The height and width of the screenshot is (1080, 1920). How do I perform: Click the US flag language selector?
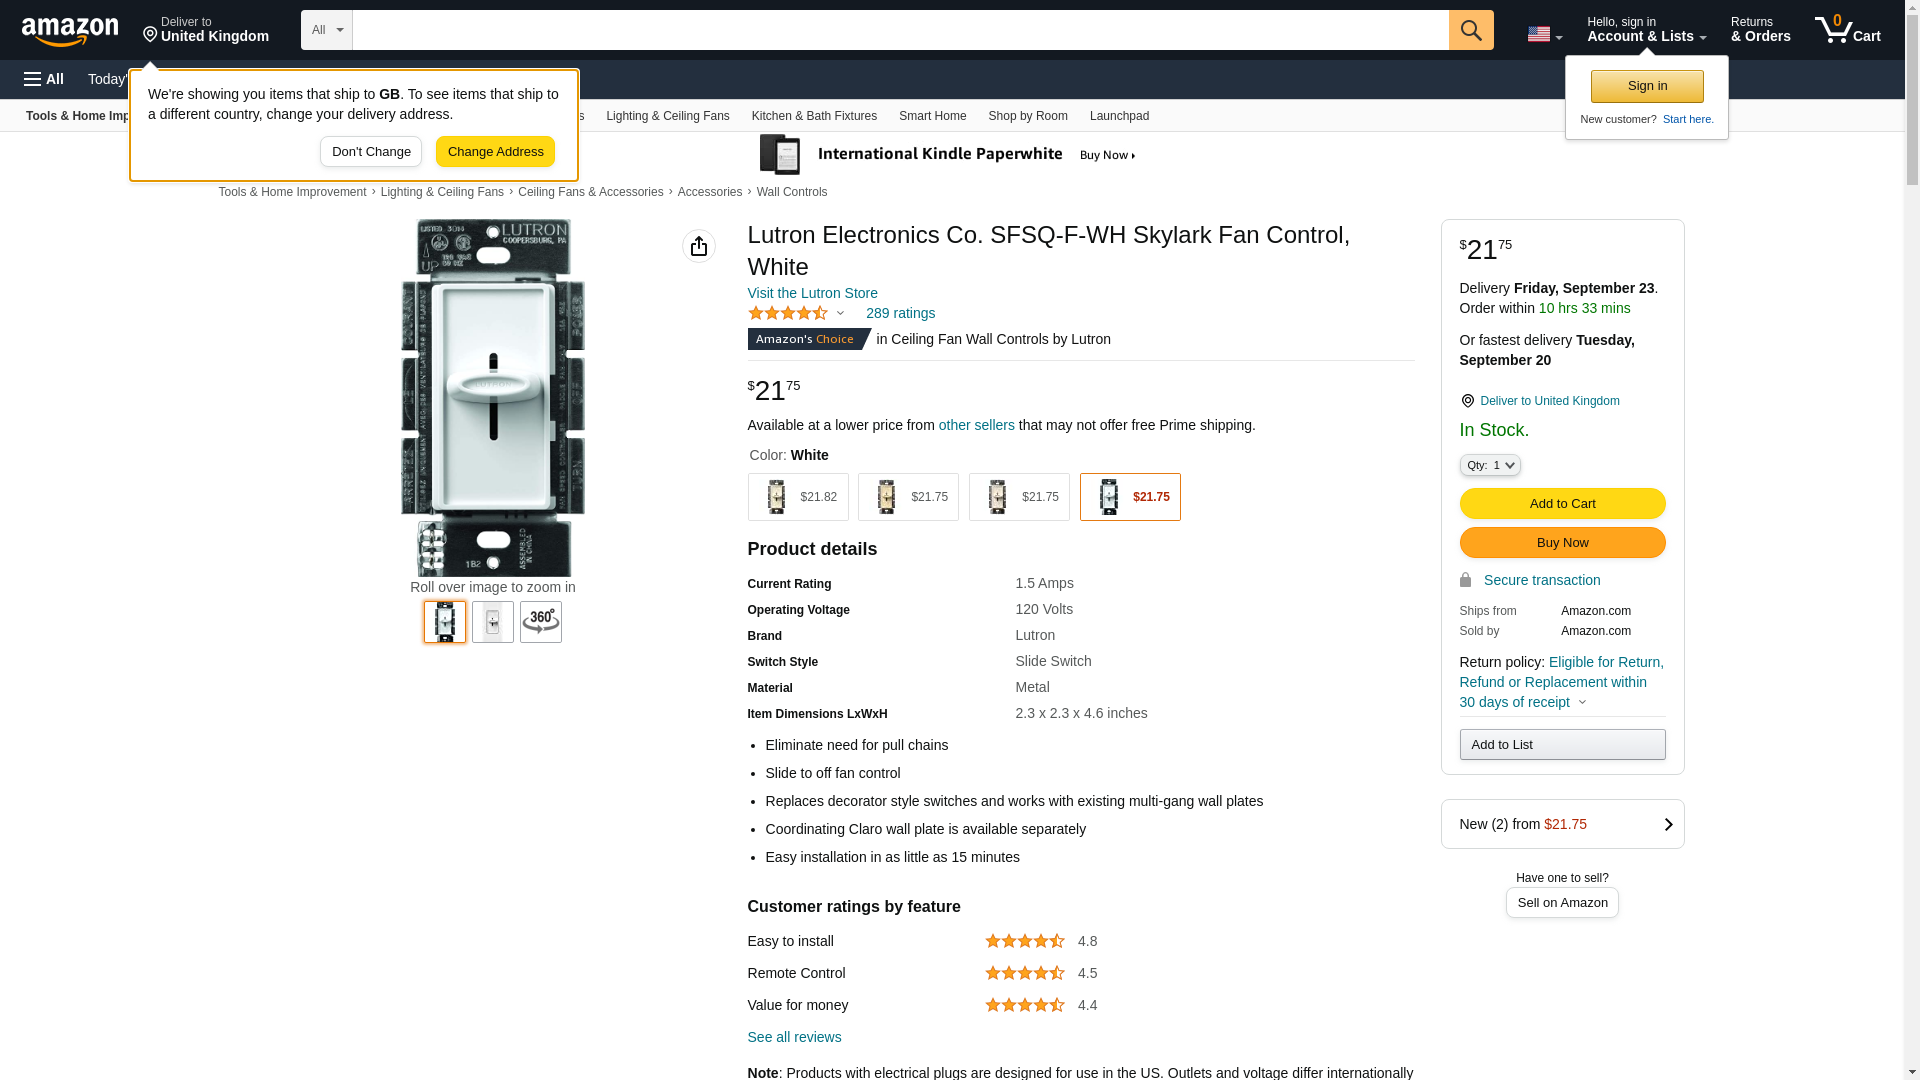[1543, 34]
